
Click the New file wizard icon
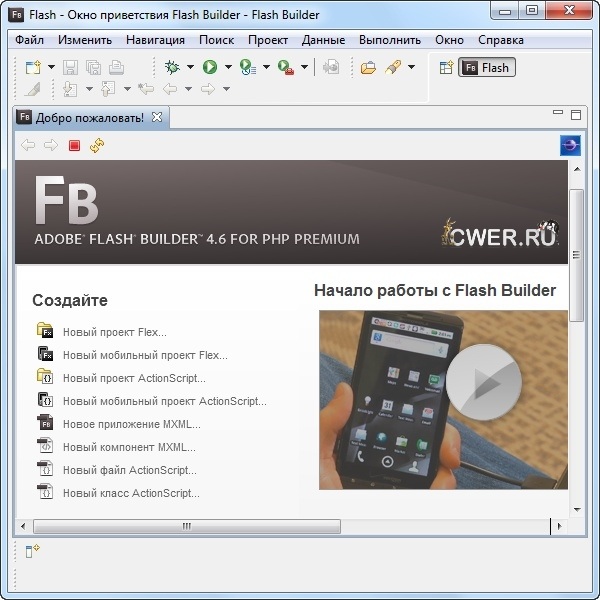(x=32, y=67)
